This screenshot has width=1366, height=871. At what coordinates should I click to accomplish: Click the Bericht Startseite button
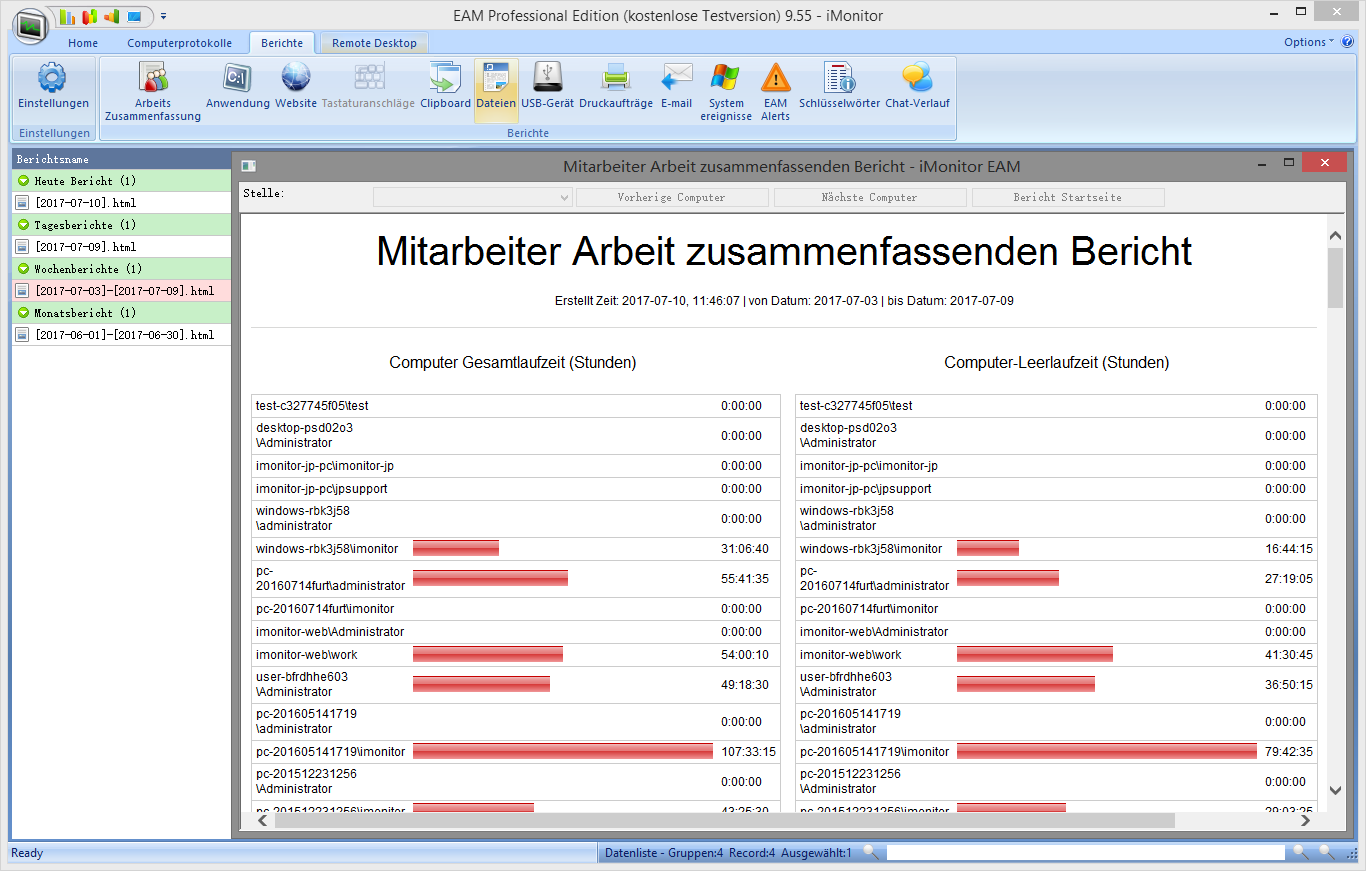[x=1067, y=198]
